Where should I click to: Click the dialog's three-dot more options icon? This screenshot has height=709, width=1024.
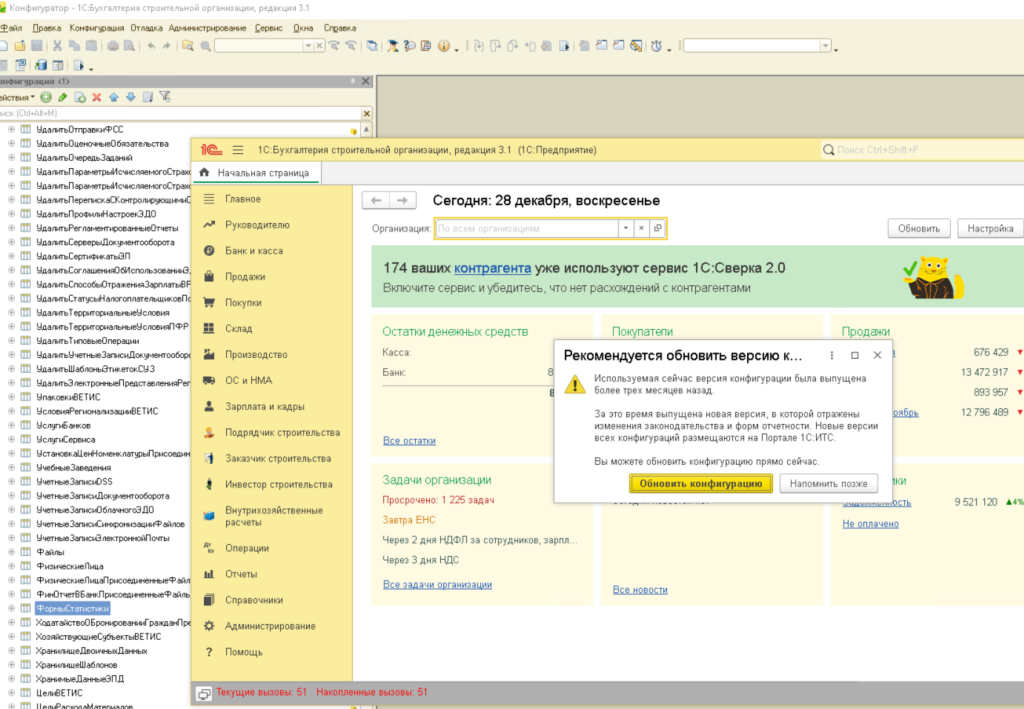point(832,355)
